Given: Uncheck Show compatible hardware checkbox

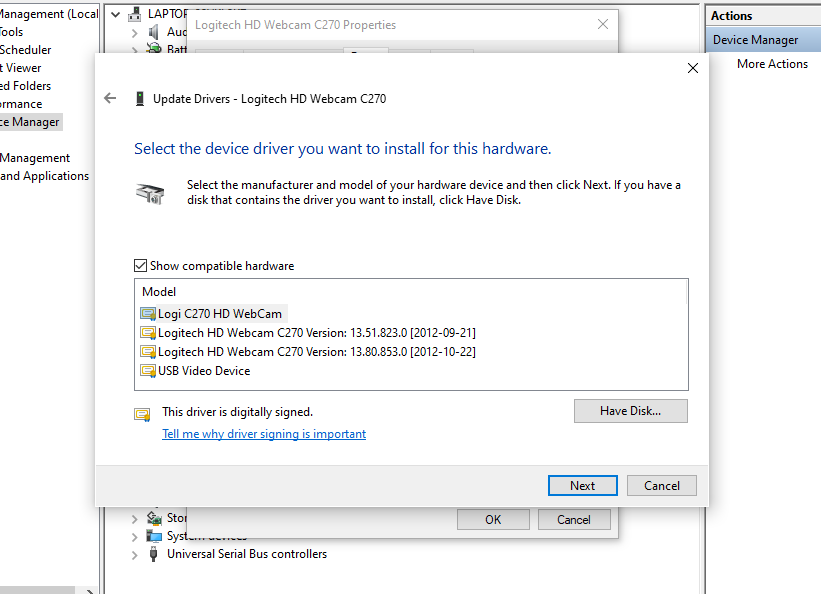Looking at the screenshot, I should [140, 266].
